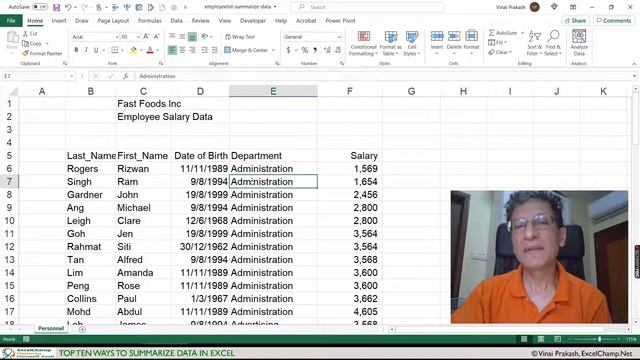Increase font size with the larger A icon
Screen dimensions: 640x360
pyautogui.click(x=146, y=37)
